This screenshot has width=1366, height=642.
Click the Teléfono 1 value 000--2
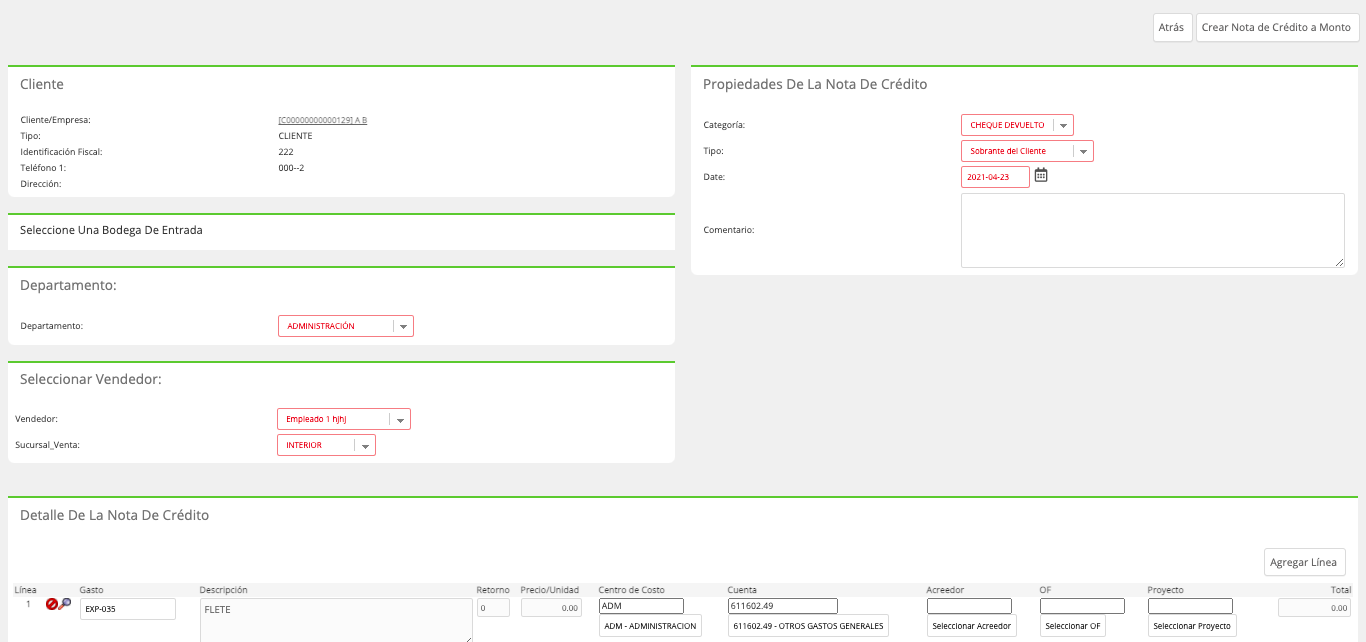[291, 168]
